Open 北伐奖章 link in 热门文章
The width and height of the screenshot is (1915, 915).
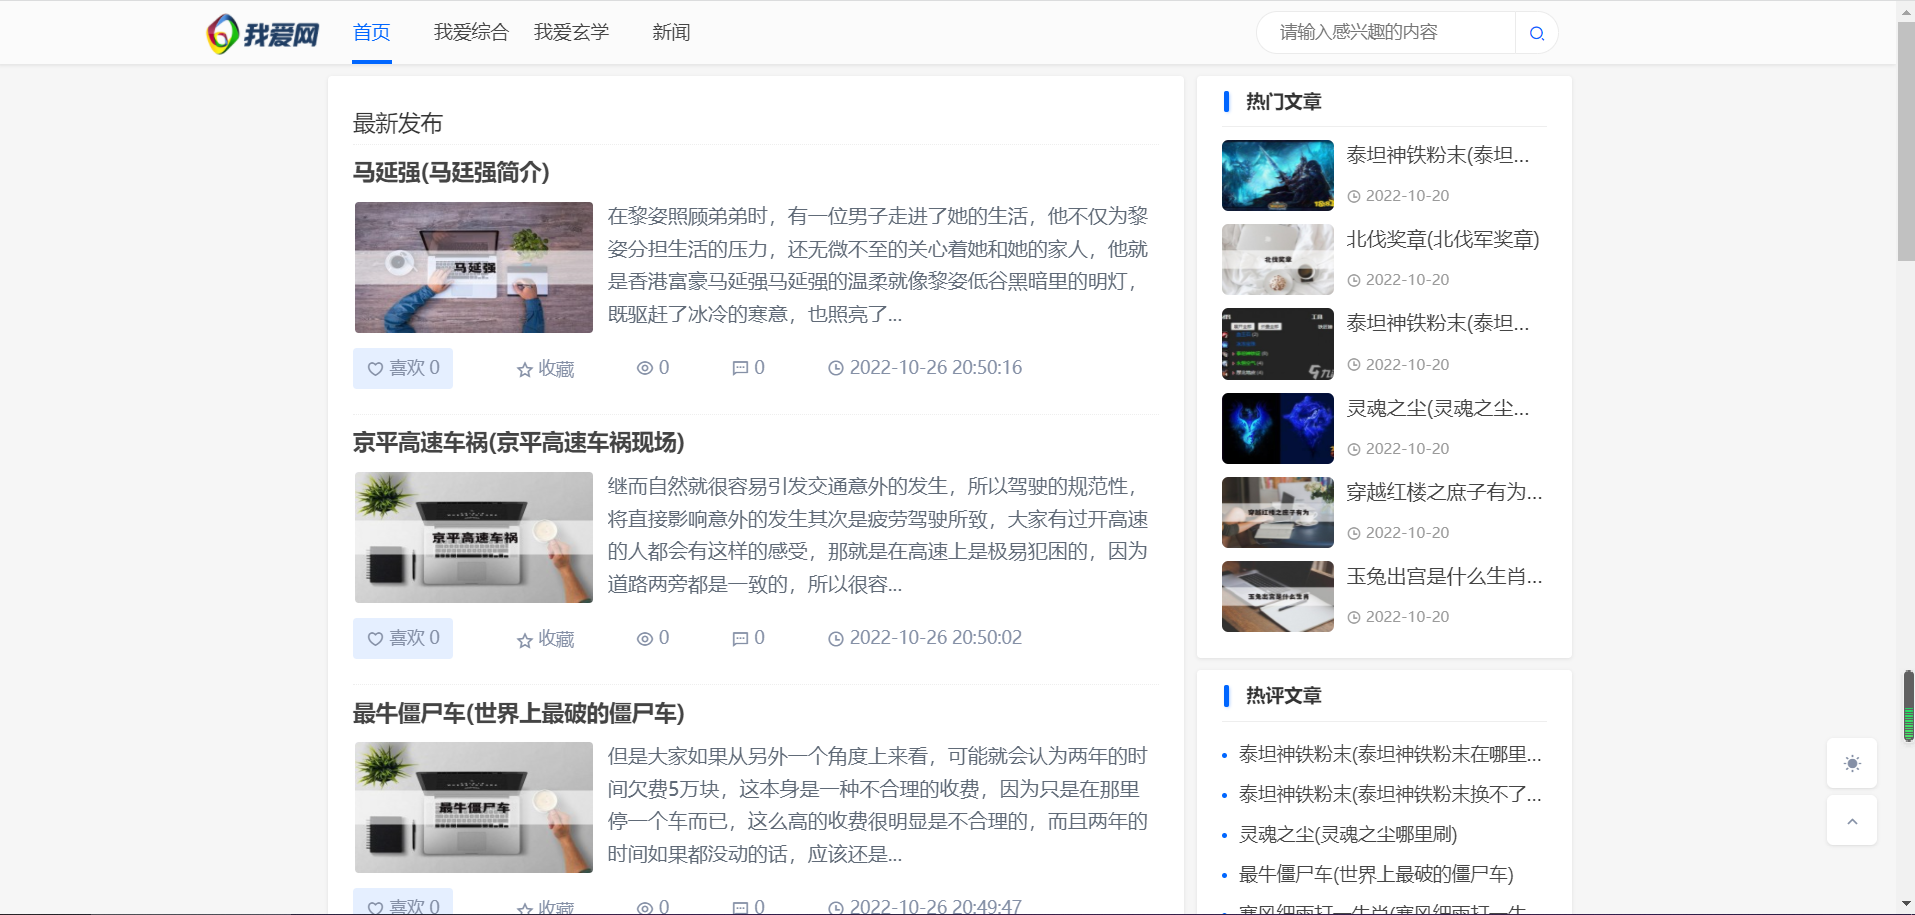(1443, 239)
